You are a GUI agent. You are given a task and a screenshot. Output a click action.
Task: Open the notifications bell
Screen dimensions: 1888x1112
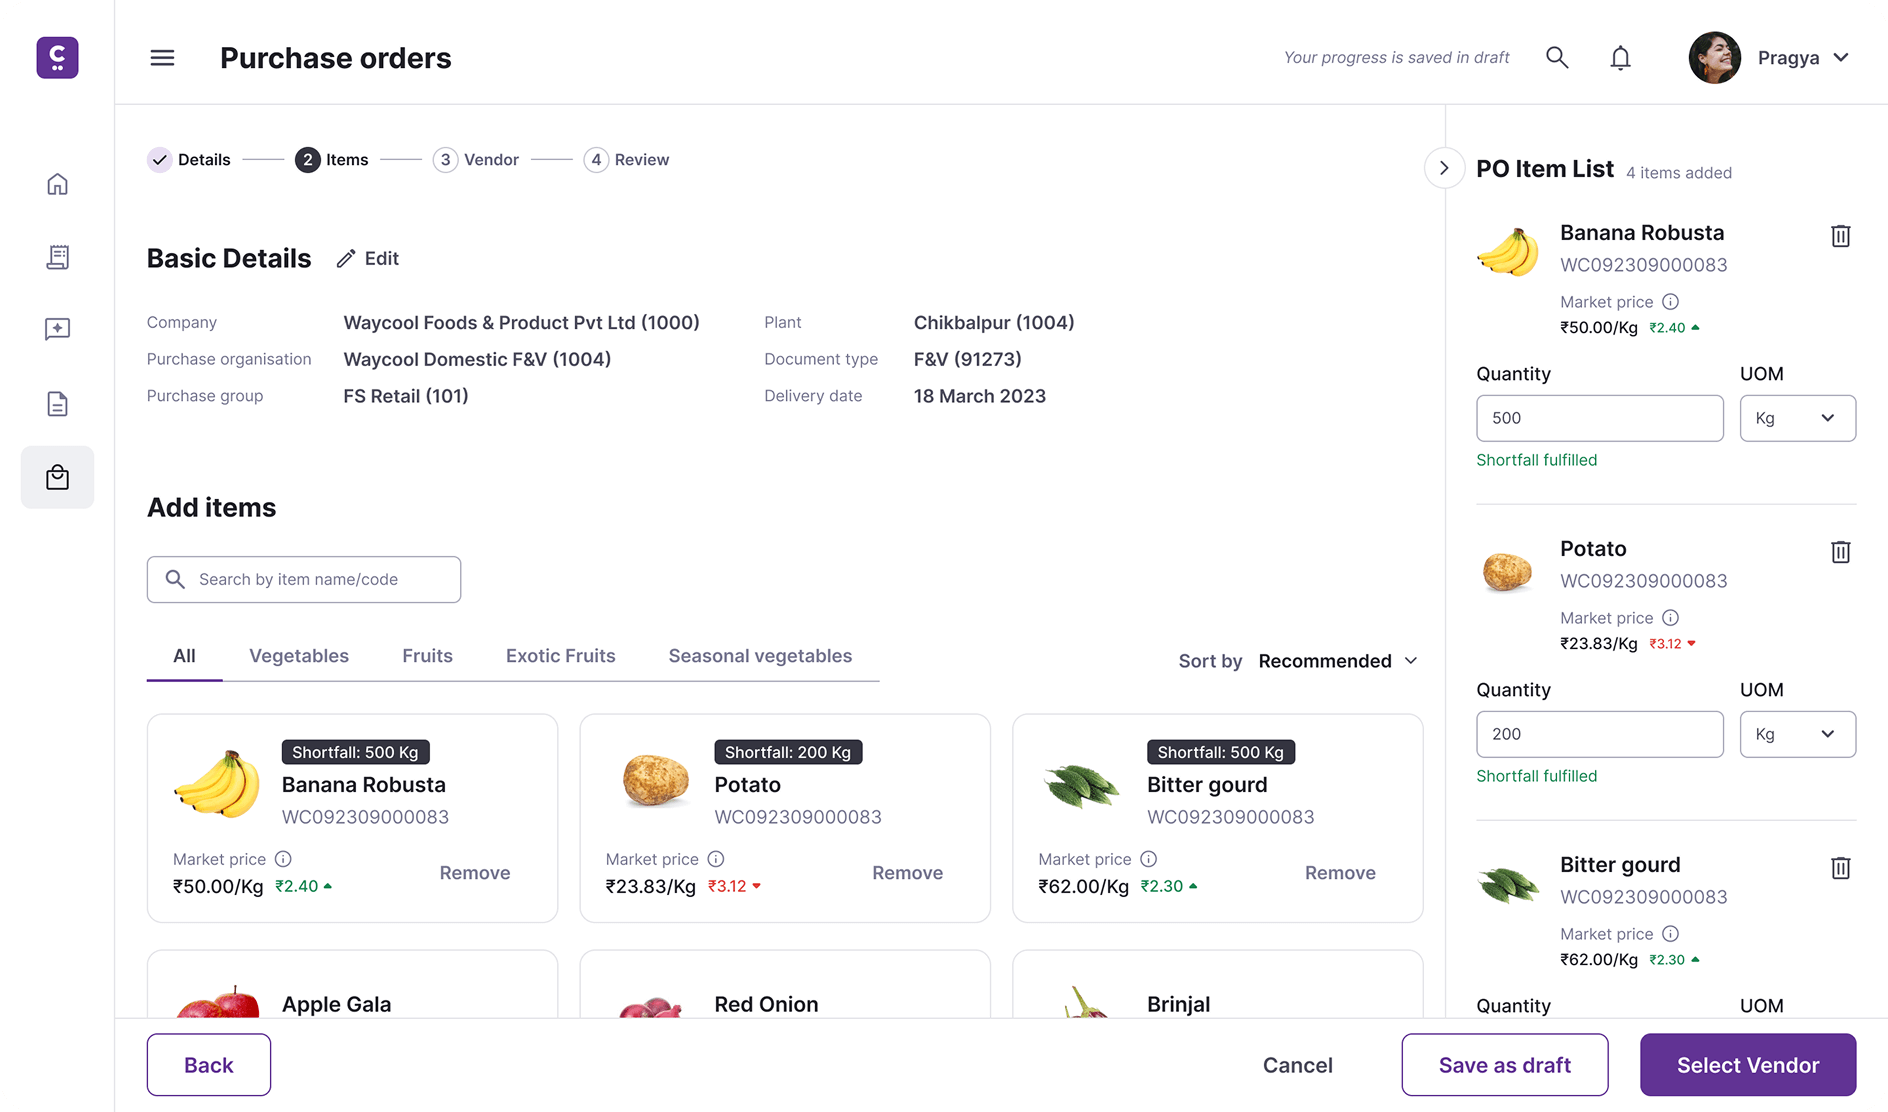click(1620, 58)
